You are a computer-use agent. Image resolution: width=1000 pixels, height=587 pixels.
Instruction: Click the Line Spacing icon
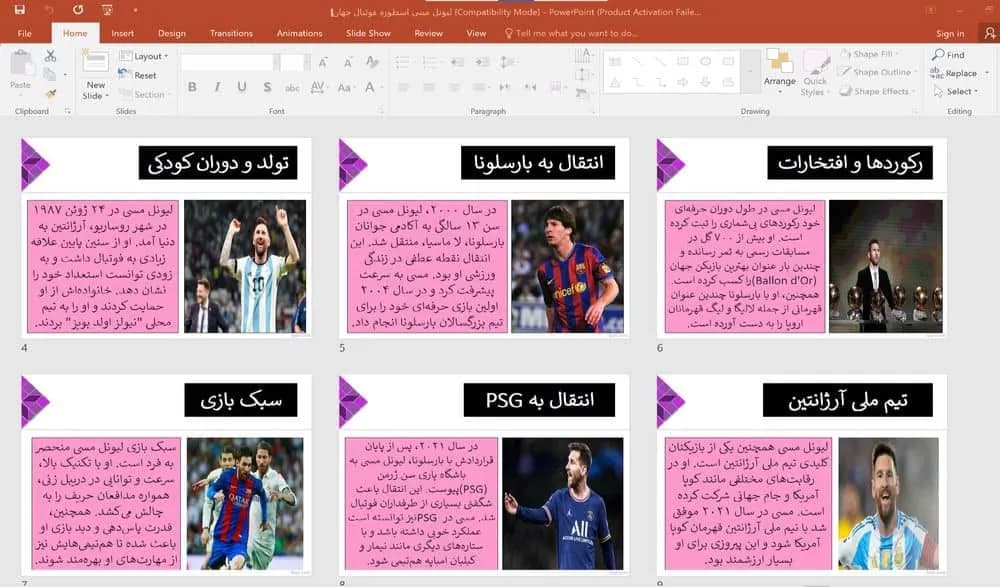coord(506,62)
